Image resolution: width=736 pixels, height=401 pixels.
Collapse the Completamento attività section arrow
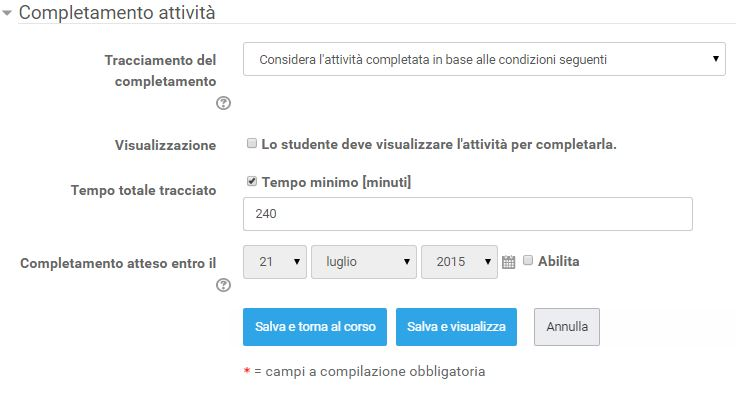pos(8,14)
